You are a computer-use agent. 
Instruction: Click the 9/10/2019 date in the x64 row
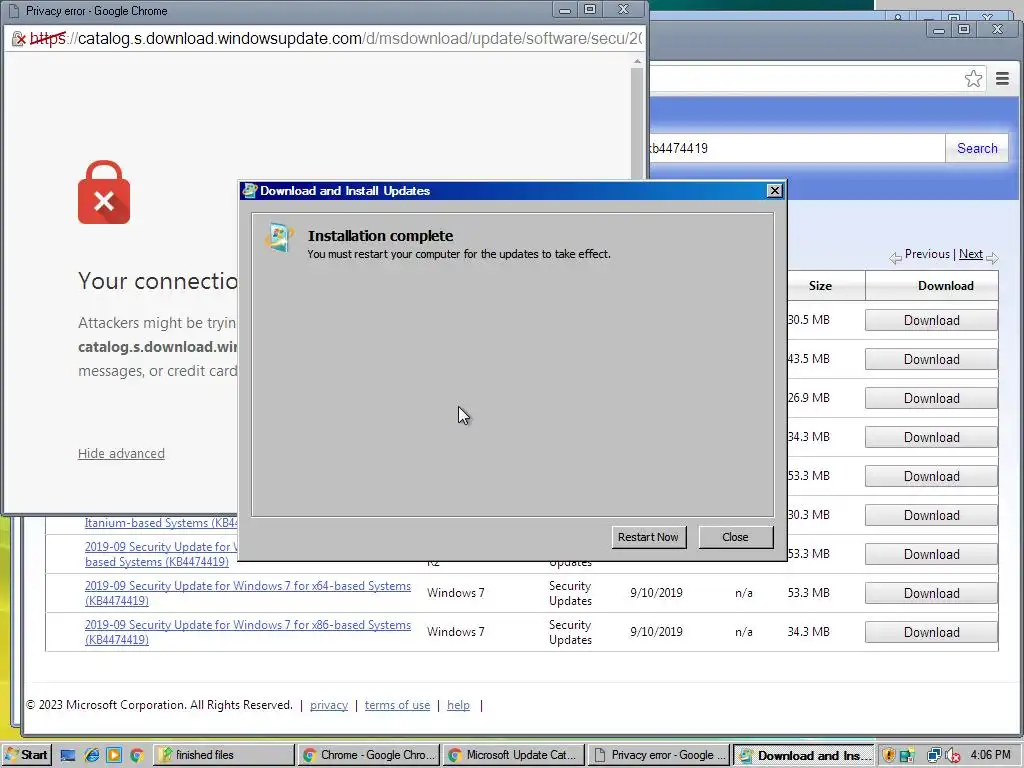pyautogui.click(x=656, y=593)
